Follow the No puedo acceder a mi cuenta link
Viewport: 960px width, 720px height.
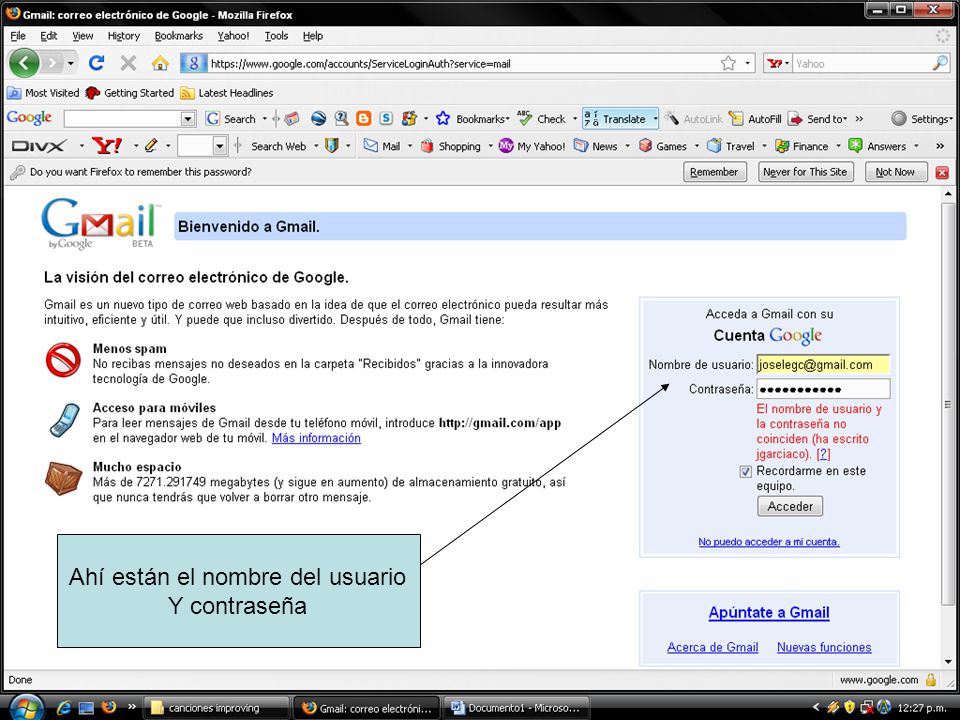pos(769,542)
